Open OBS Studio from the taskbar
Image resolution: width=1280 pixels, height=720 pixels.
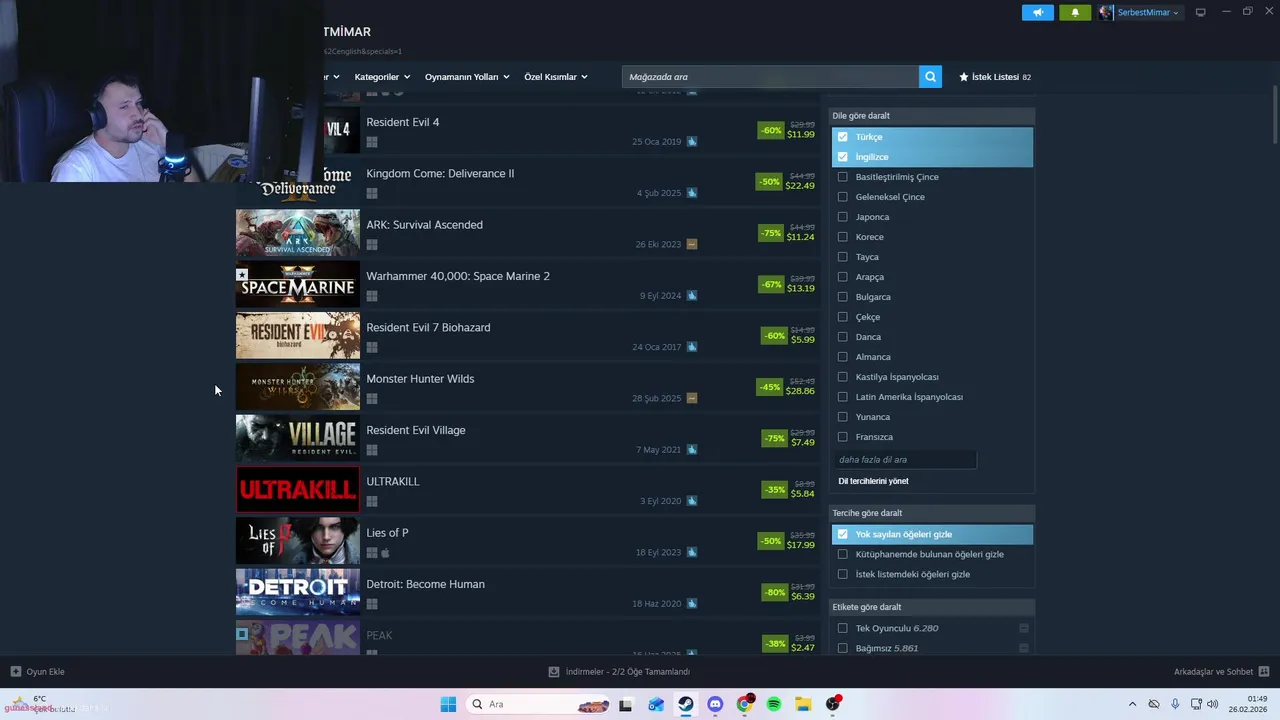click(833, 704)
